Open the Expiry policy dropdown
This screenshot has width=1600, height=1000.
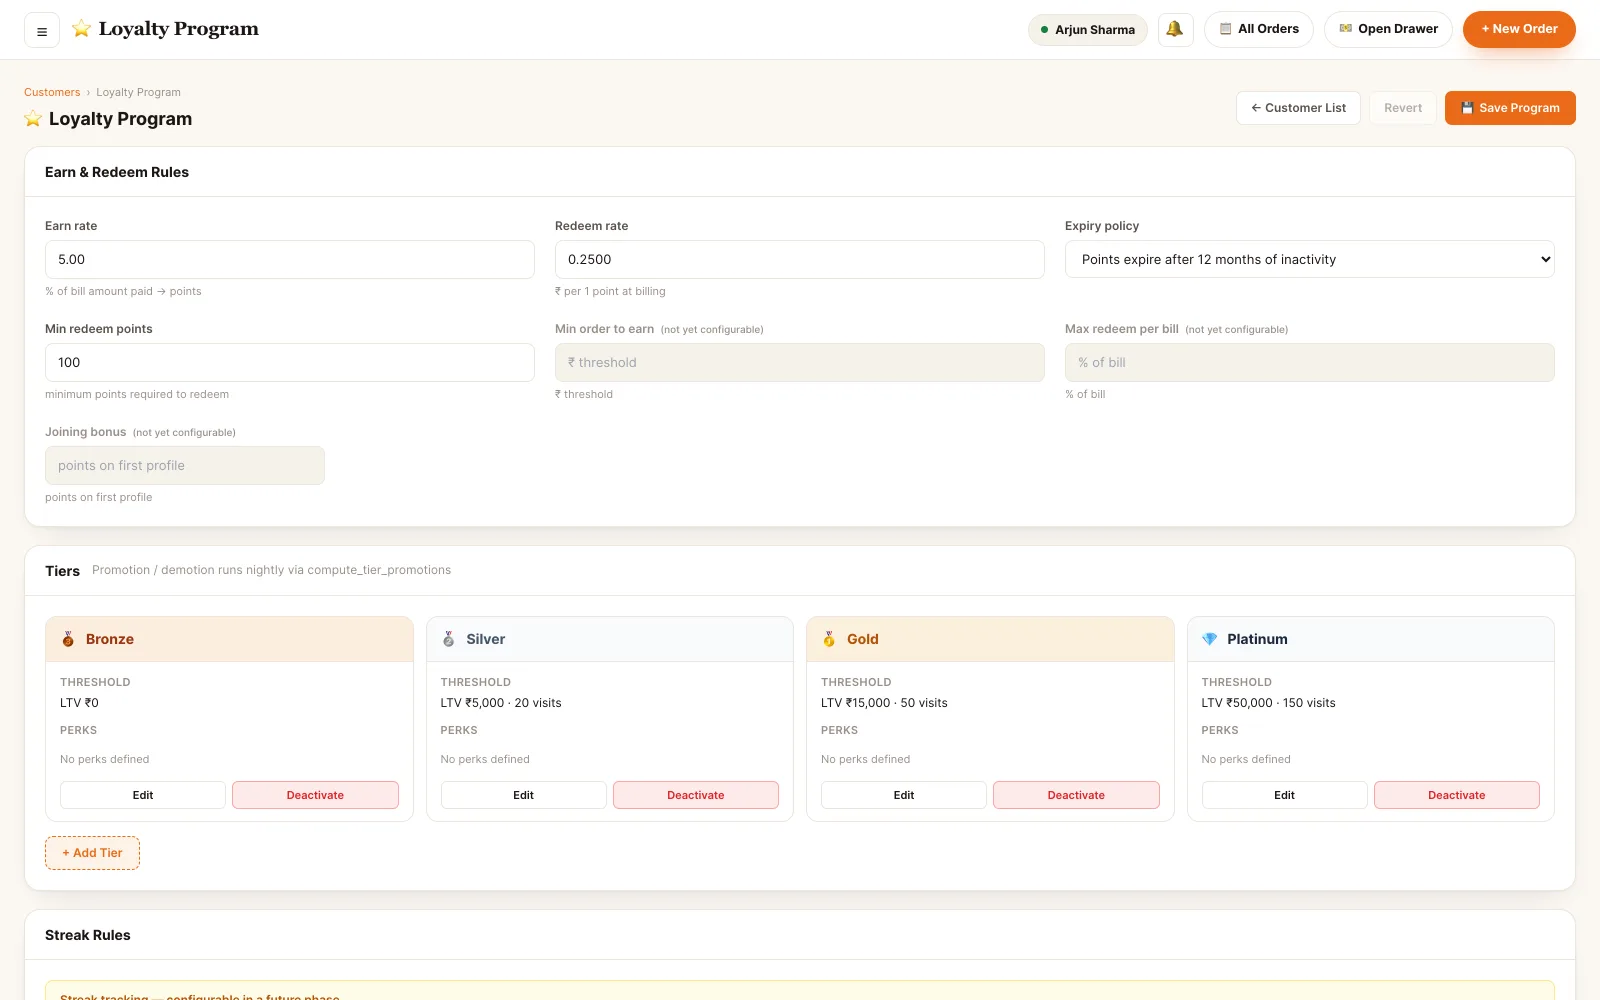click(x=1309, y=259)
